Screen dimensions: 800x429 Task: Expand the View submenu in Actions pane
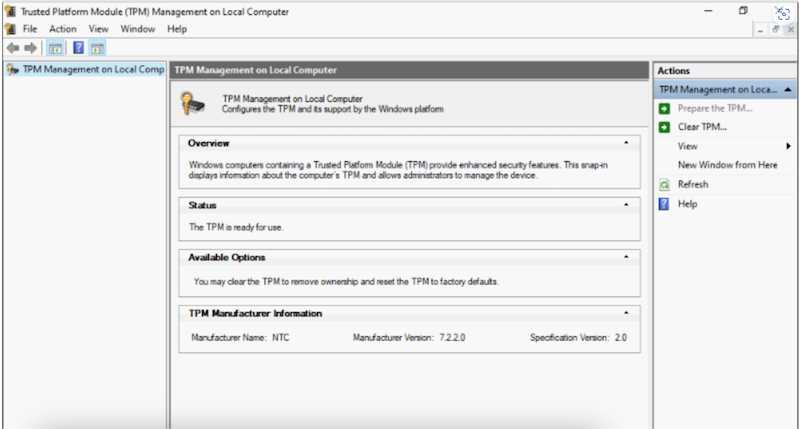click(x=788, y=146)
